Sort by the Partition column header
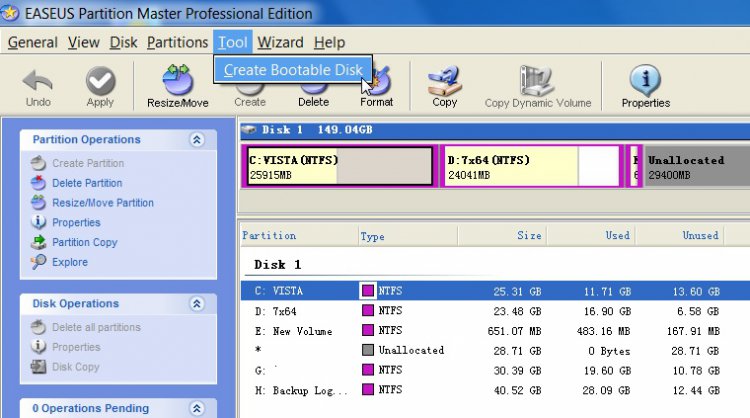 point(299,236)
